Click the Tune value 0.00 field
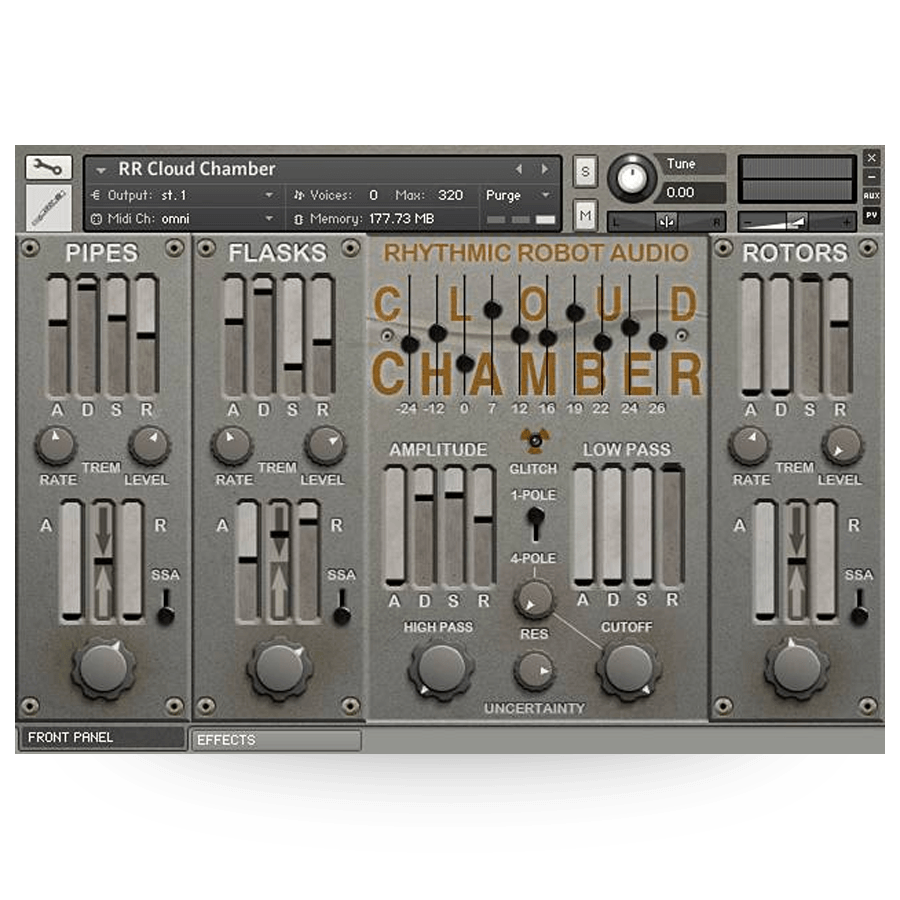This screenshot has width=900, height=900. click(x=693, y=192)
